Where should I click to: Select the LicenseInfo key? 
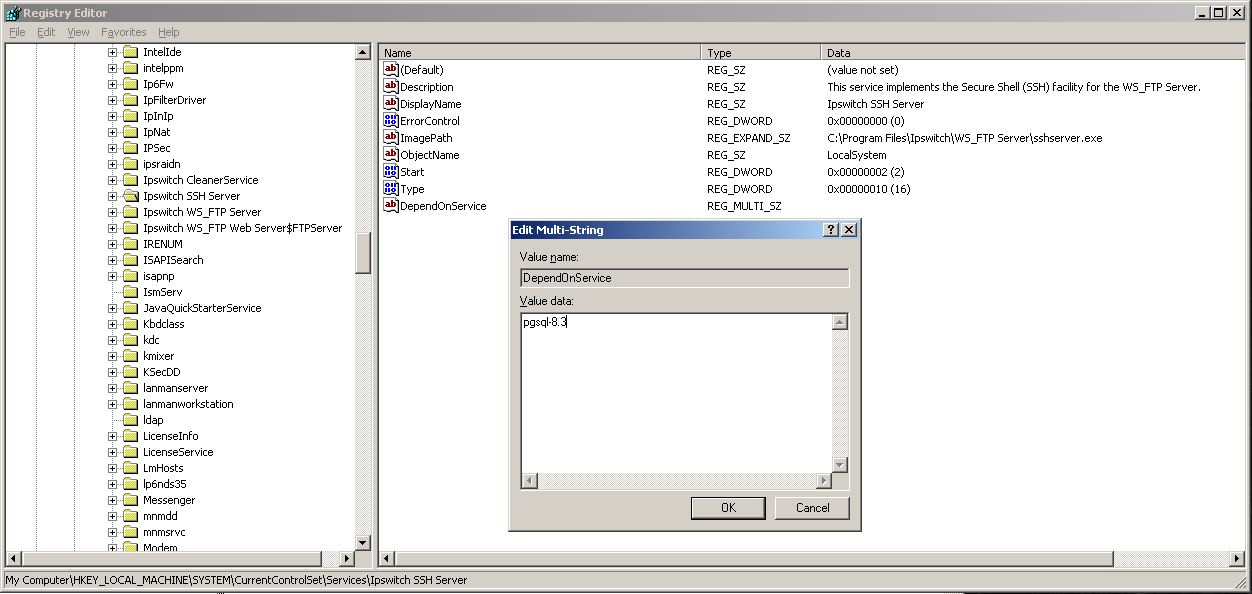point(171,436)
